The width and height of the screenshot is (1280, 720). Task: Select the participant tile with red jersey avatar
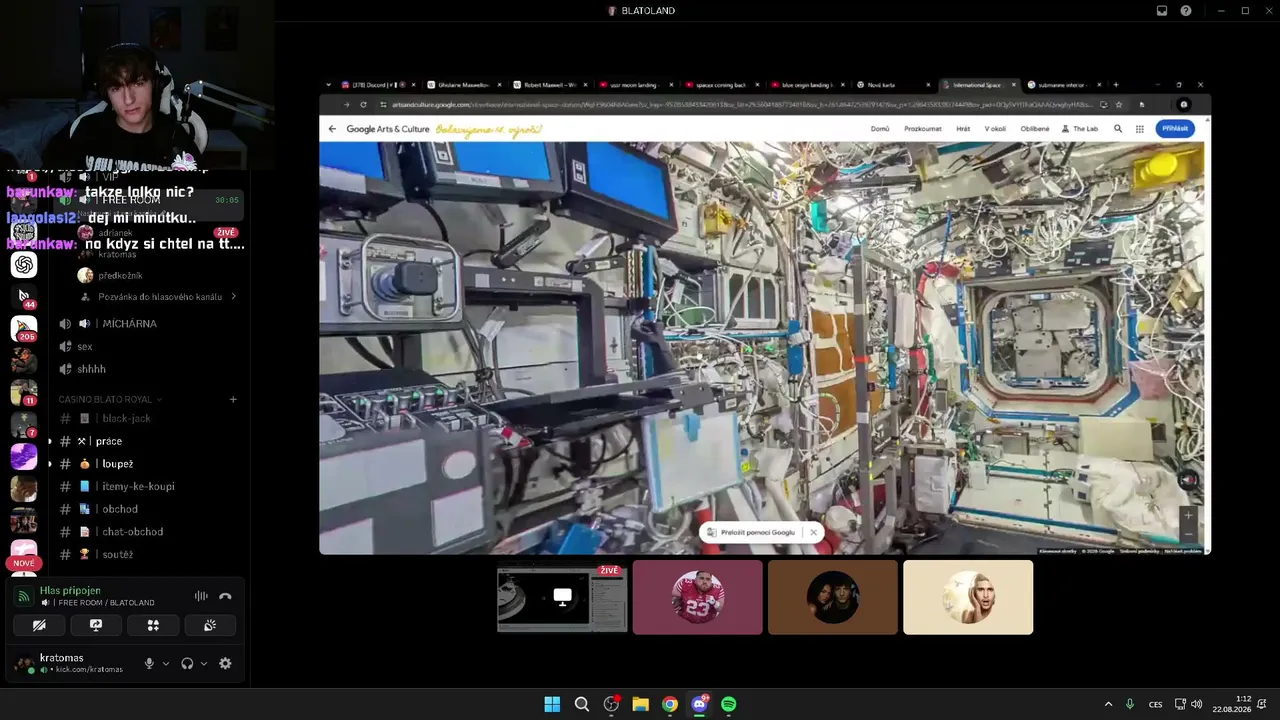pyautogui.click(x=698, y=597)
